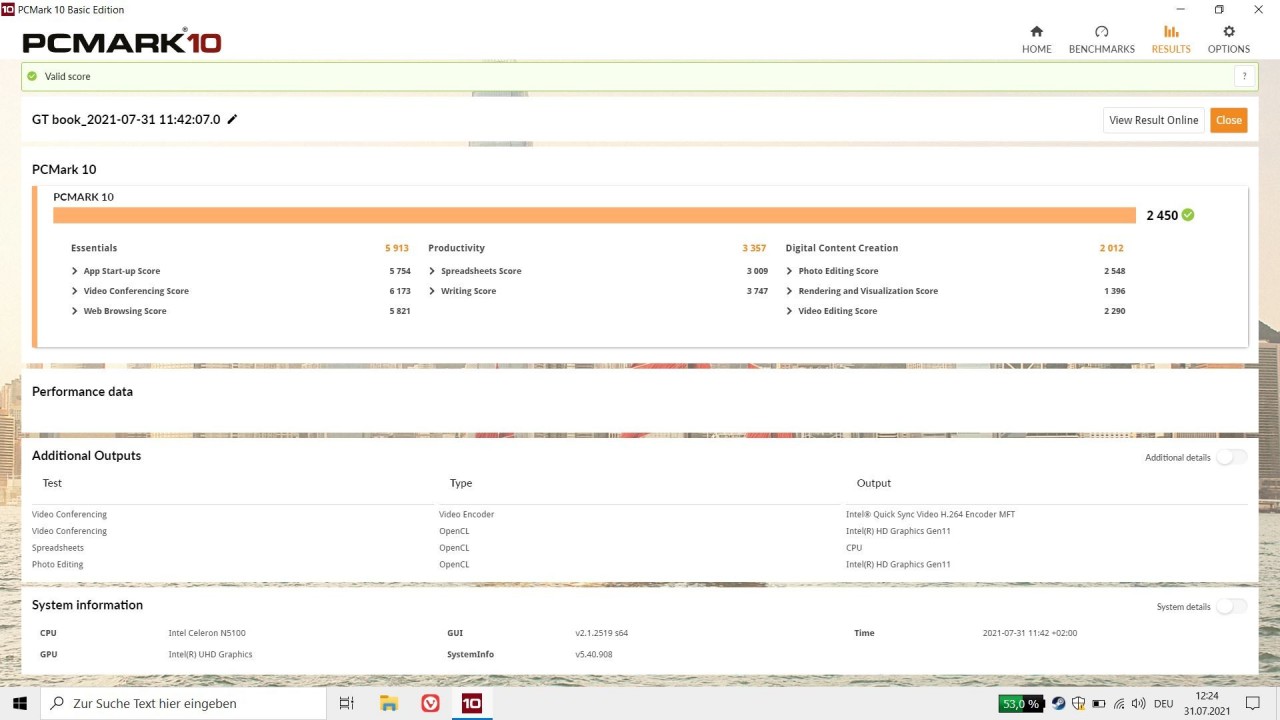Image resolution: width=1280 pixels, height=720 pixels.
Task: Click the PCMark 10 logo
Action: 121,42
